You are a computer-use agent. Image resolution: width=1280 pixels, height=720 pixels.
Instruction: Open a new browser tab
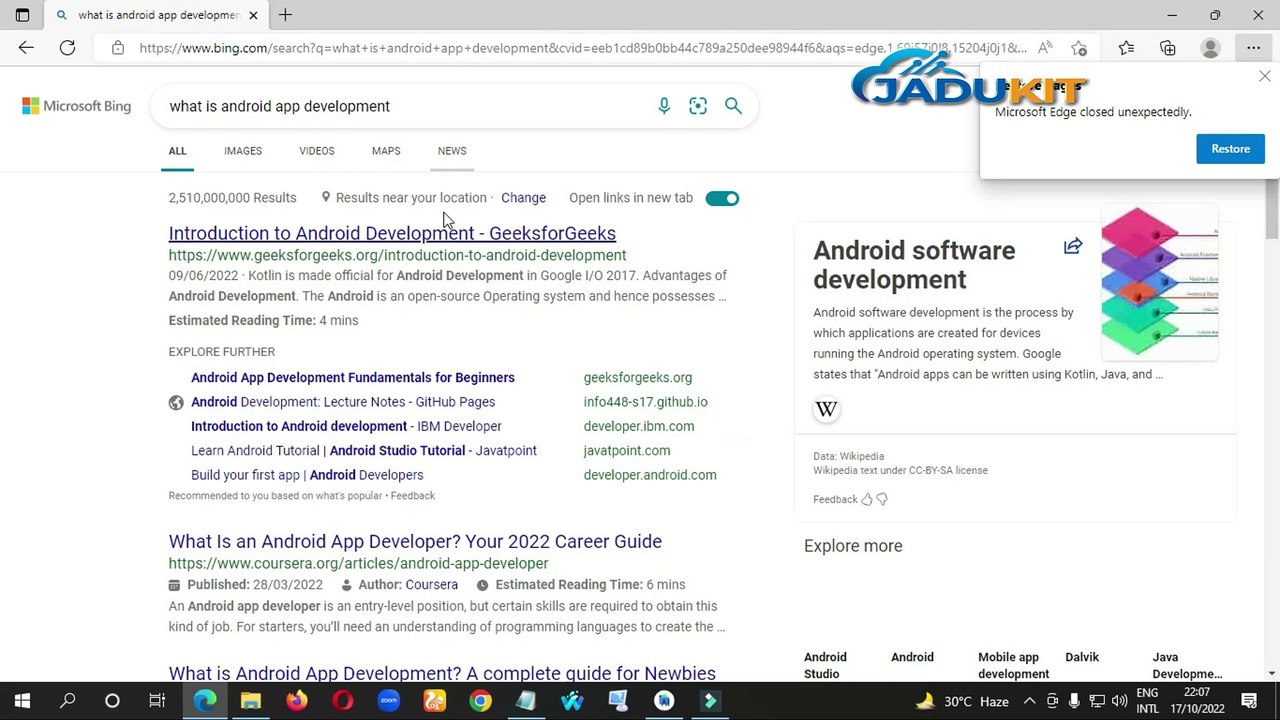[285, 15]
